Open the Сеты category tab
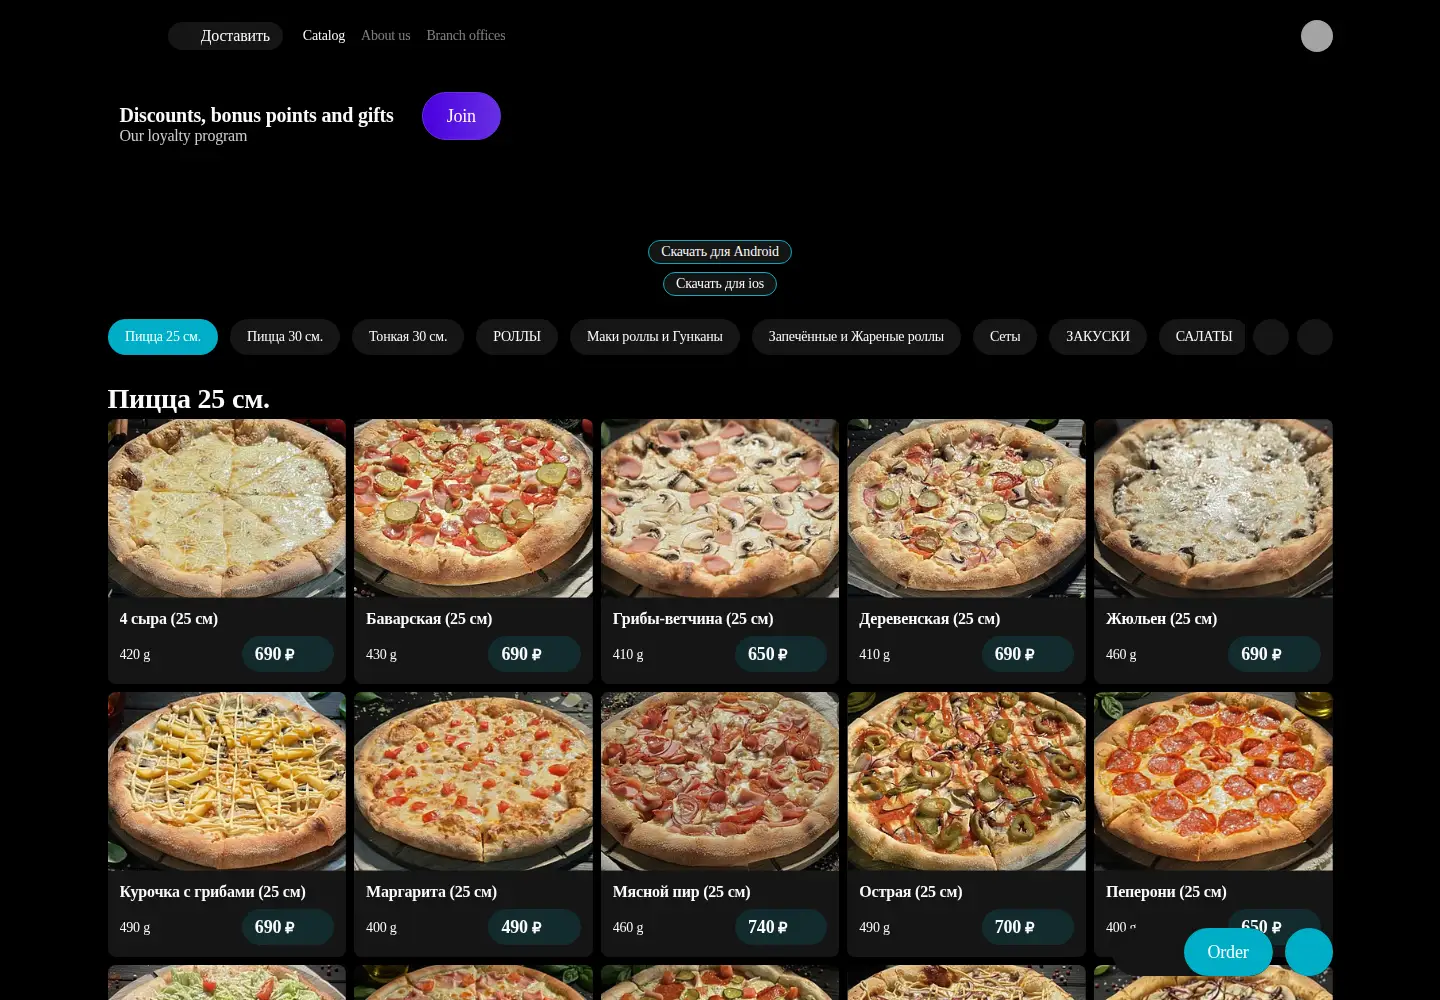Viewport: 1440px width, 1000px height. (1005, 337)
